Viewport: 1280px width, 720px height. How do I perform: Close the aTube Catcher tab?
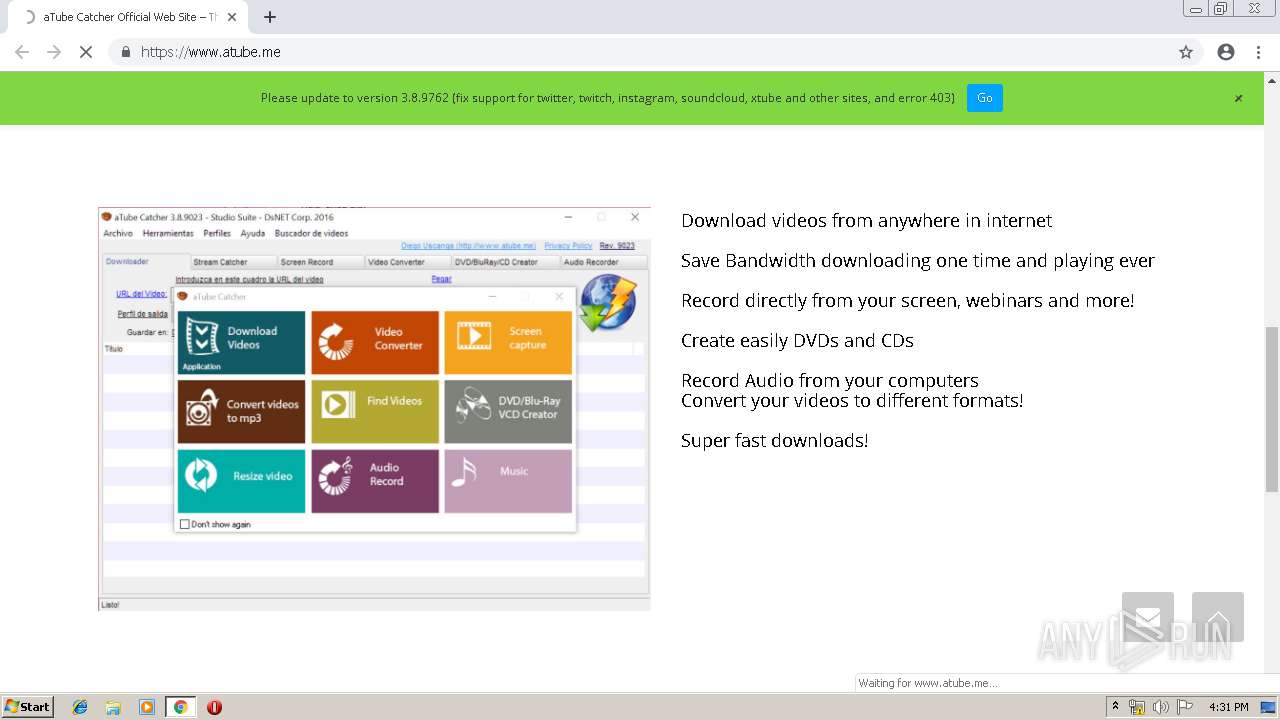click(x=233, y=17)
